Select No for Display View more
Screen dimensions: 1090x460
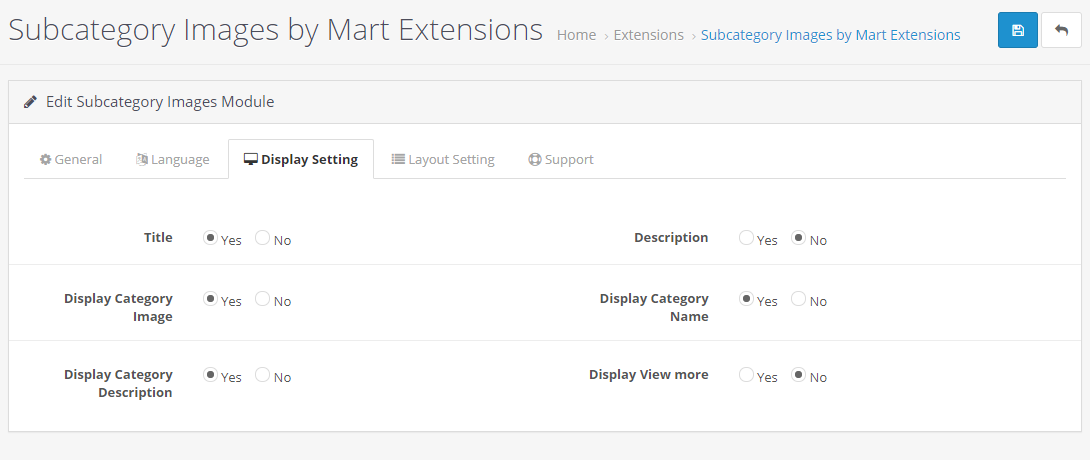click(x=799, y=375)
